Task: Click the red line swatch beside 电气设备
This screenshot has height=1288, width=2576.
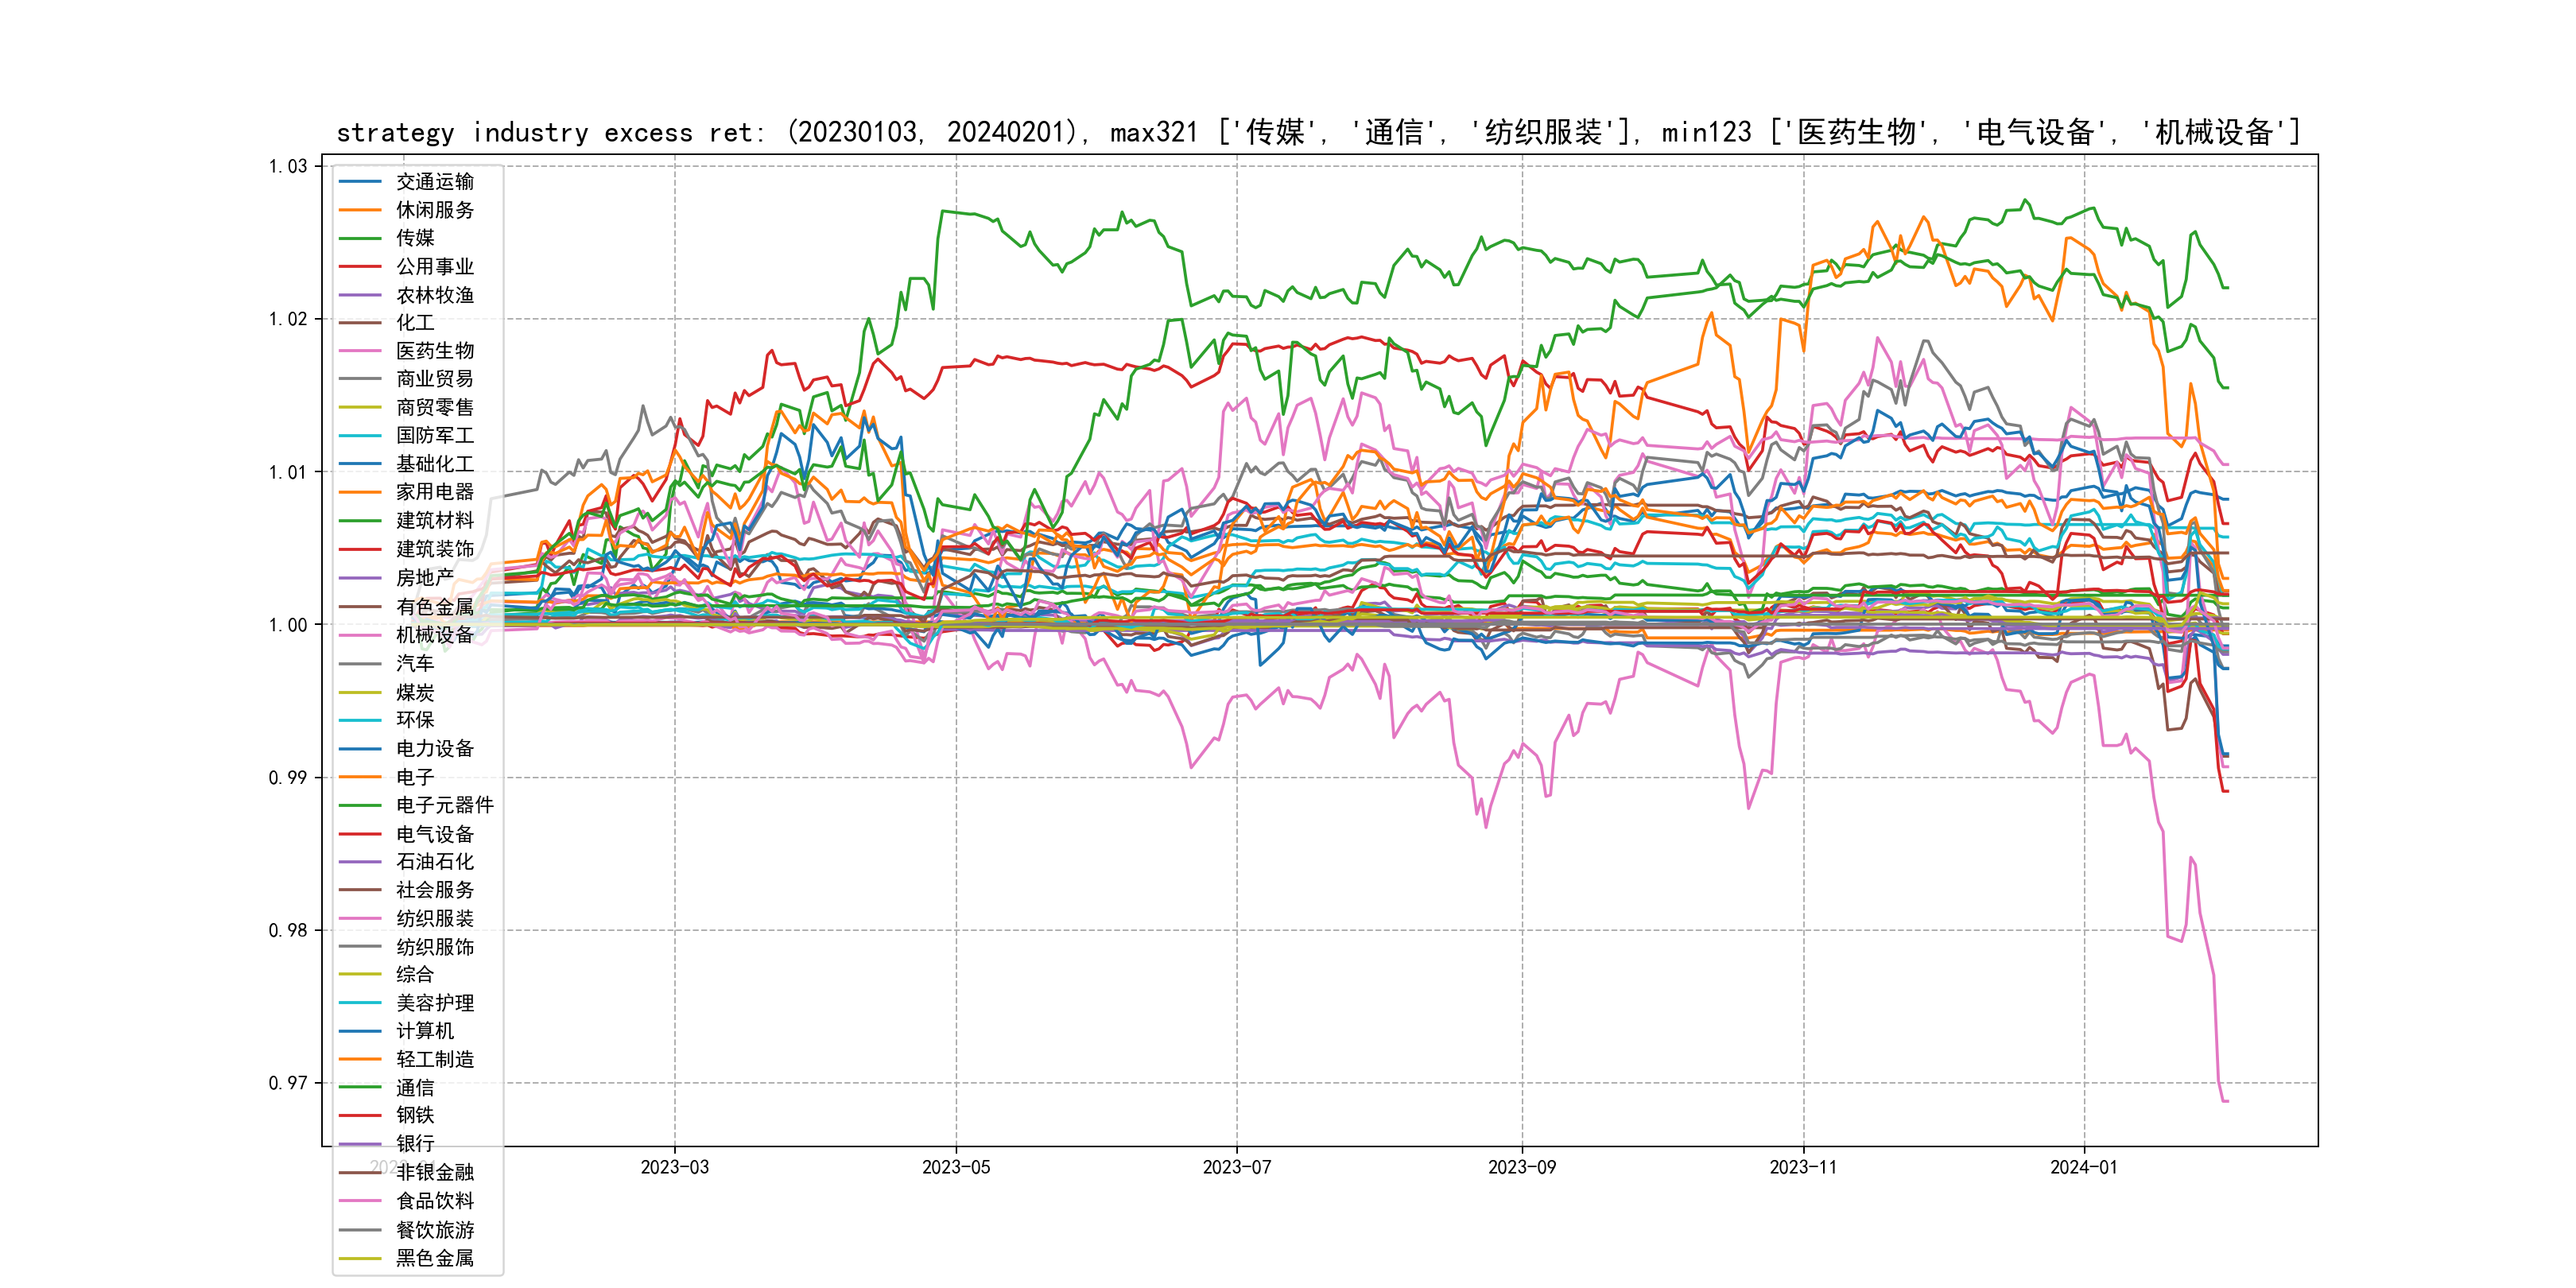Action: click(360, 834)
